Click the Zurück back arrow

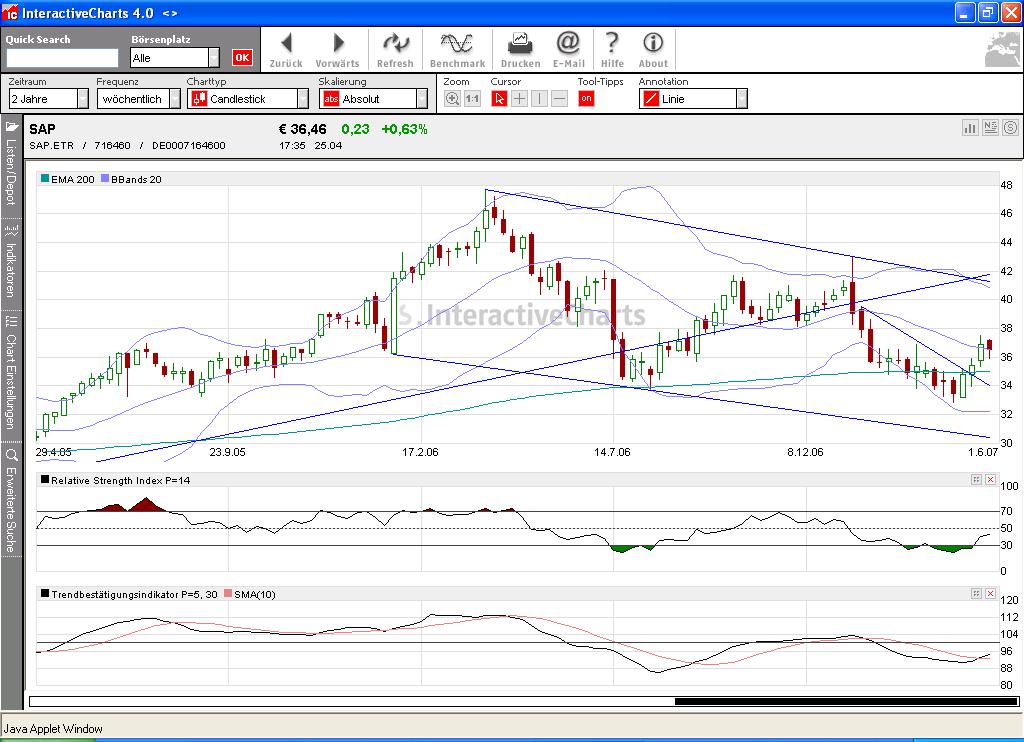(286, 43)
